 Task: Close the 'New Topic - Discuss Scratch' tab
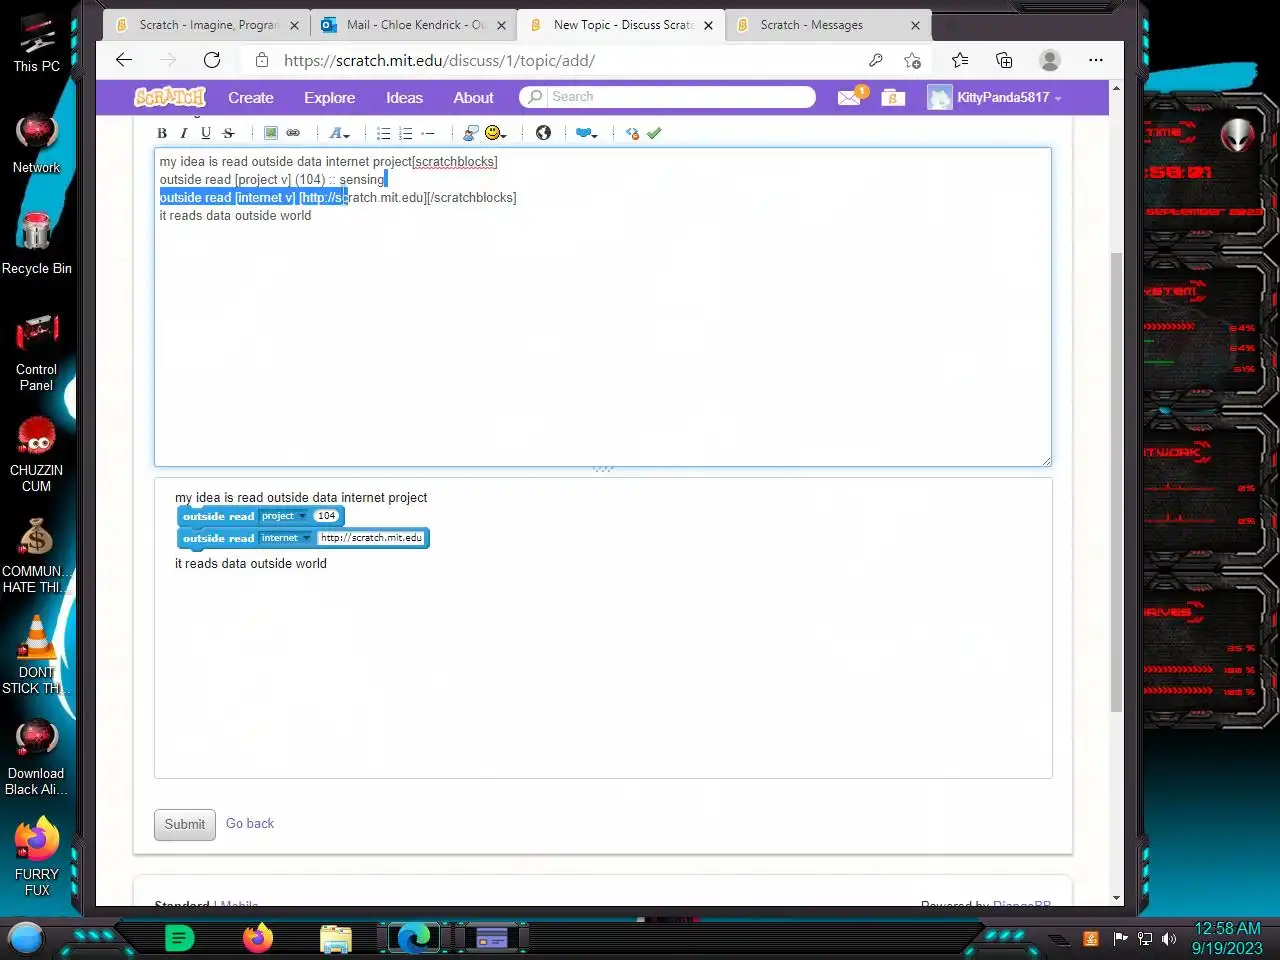[x=708, y=26]
